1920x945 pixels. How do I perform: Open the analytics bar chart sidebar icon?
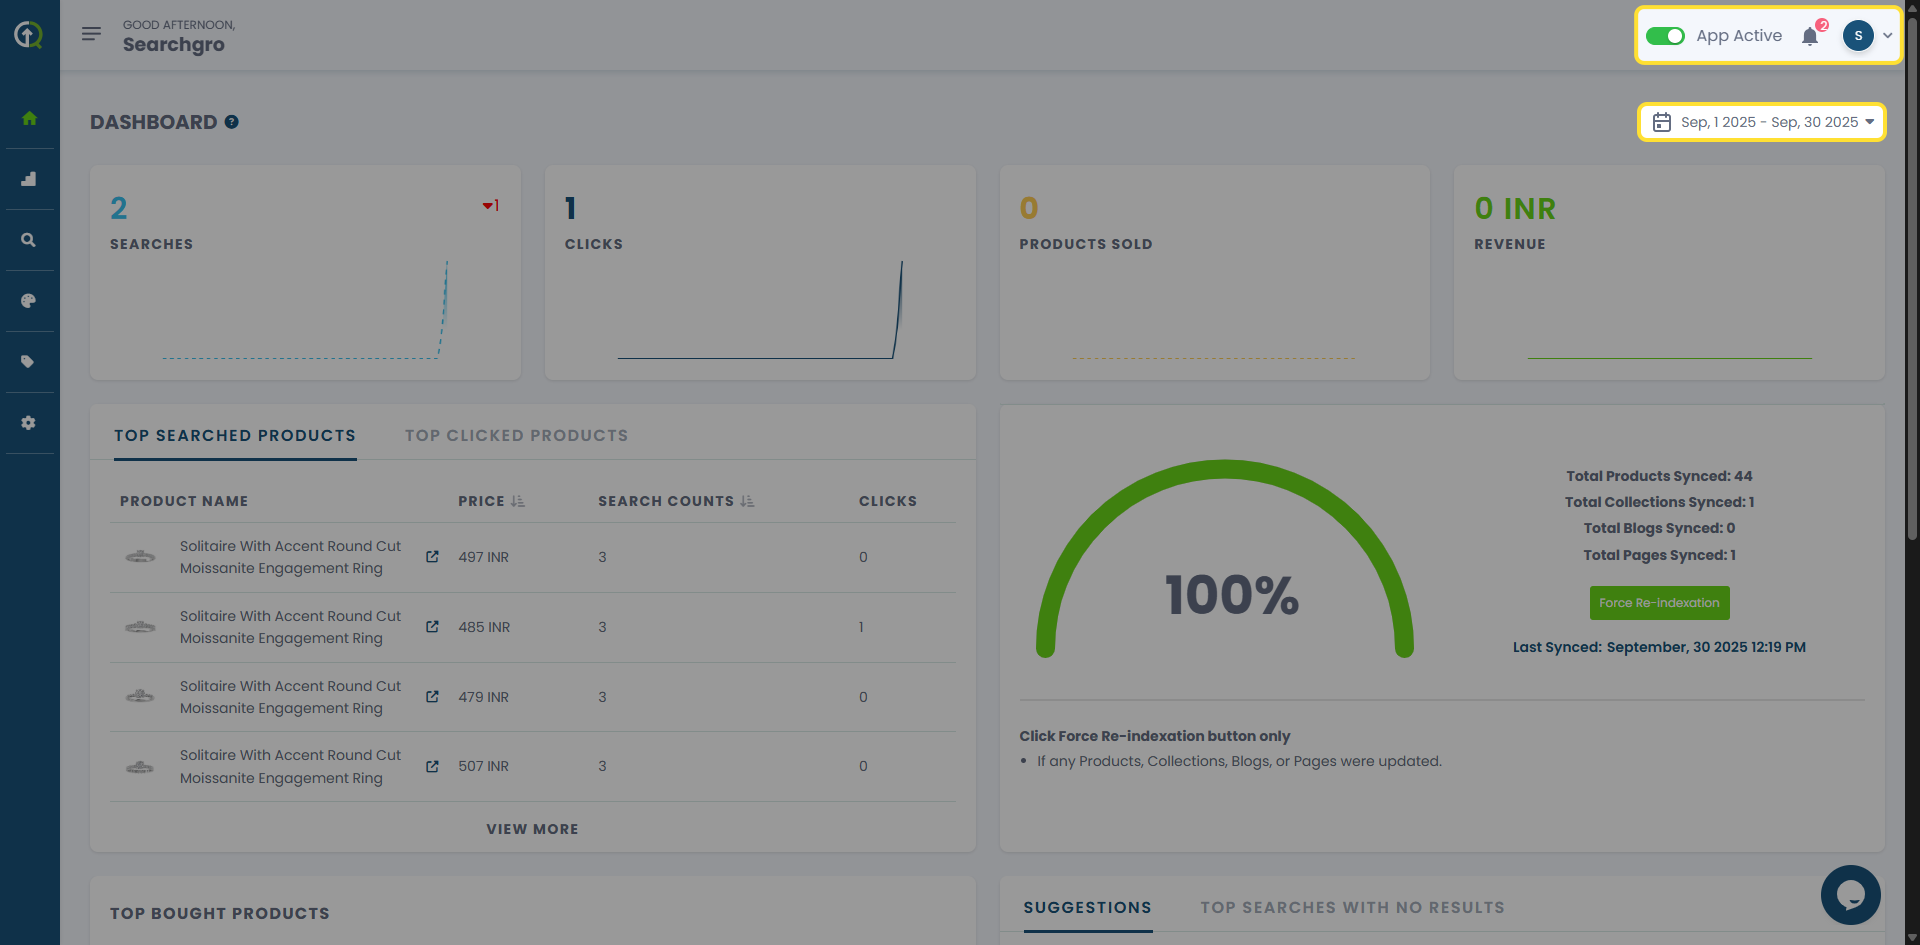(x=29, y=179)
